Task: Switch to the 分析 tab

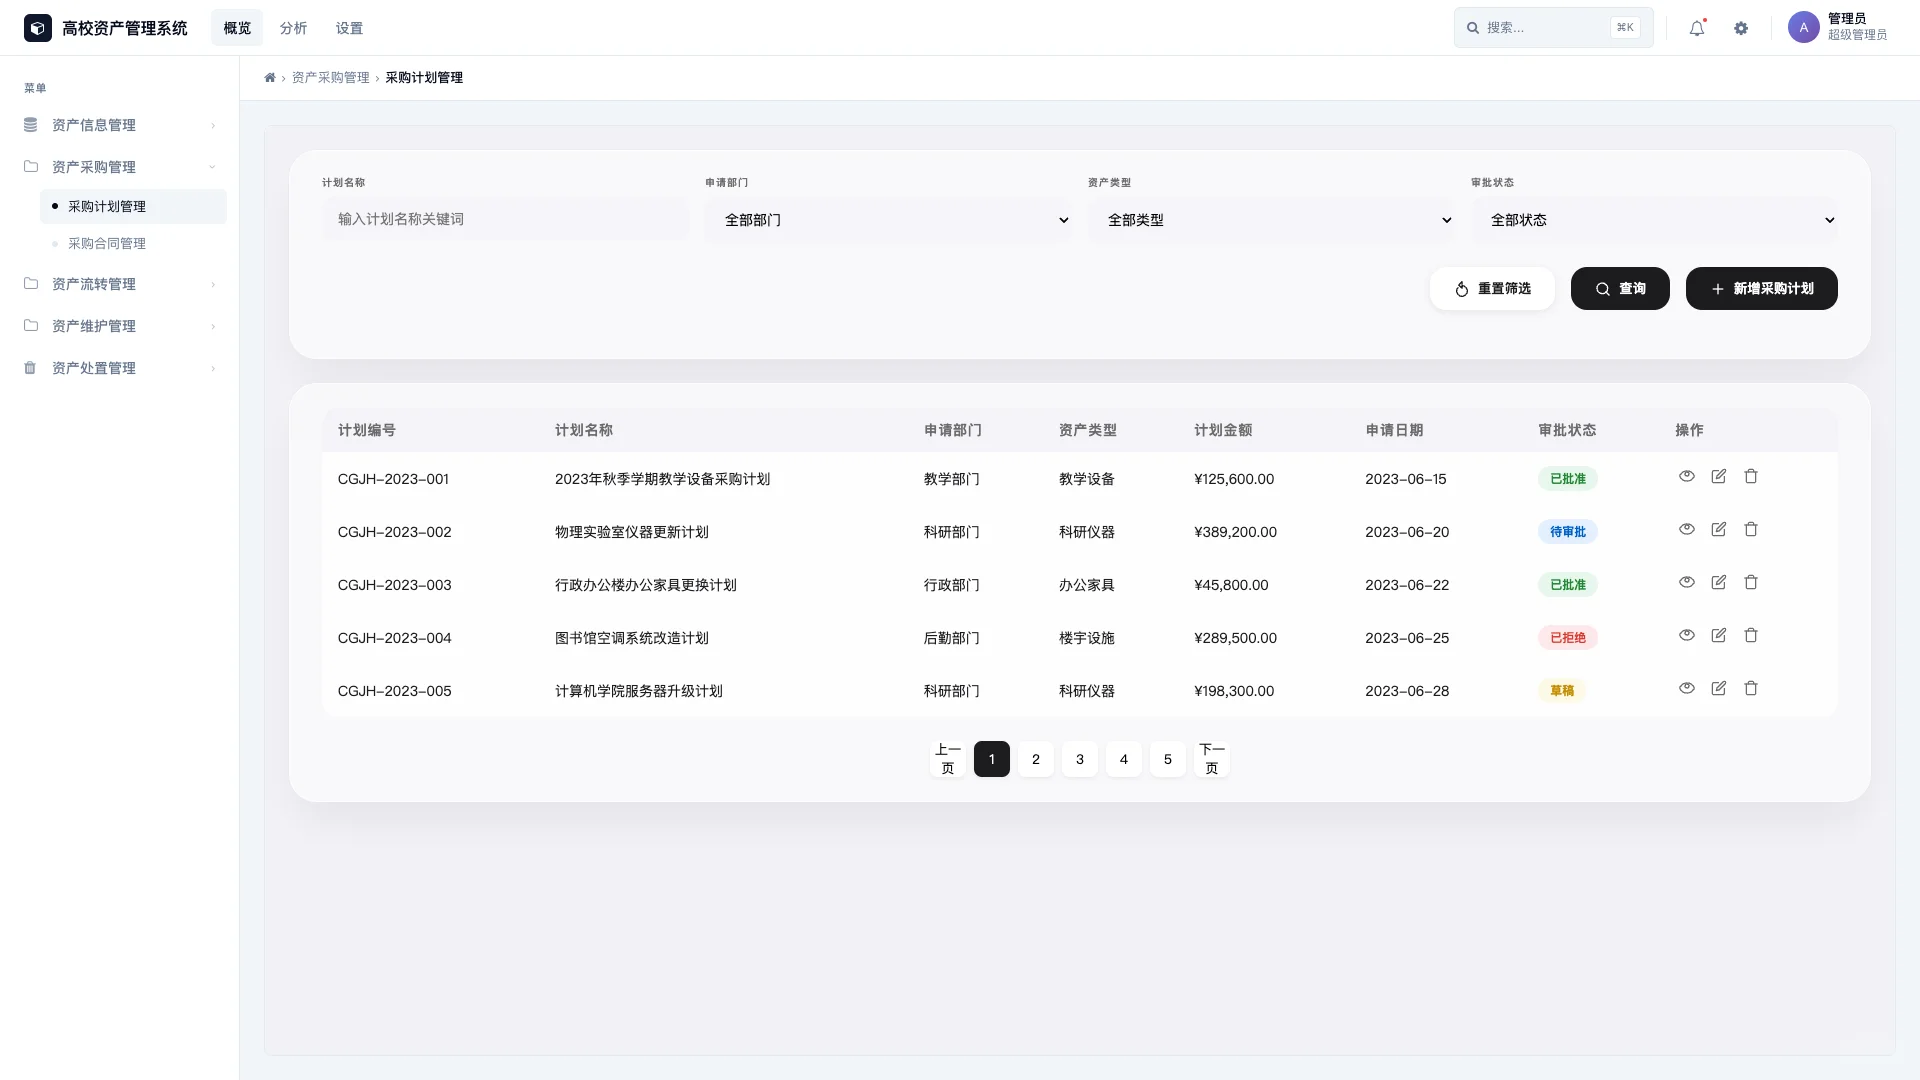Action: click(293, 28)
